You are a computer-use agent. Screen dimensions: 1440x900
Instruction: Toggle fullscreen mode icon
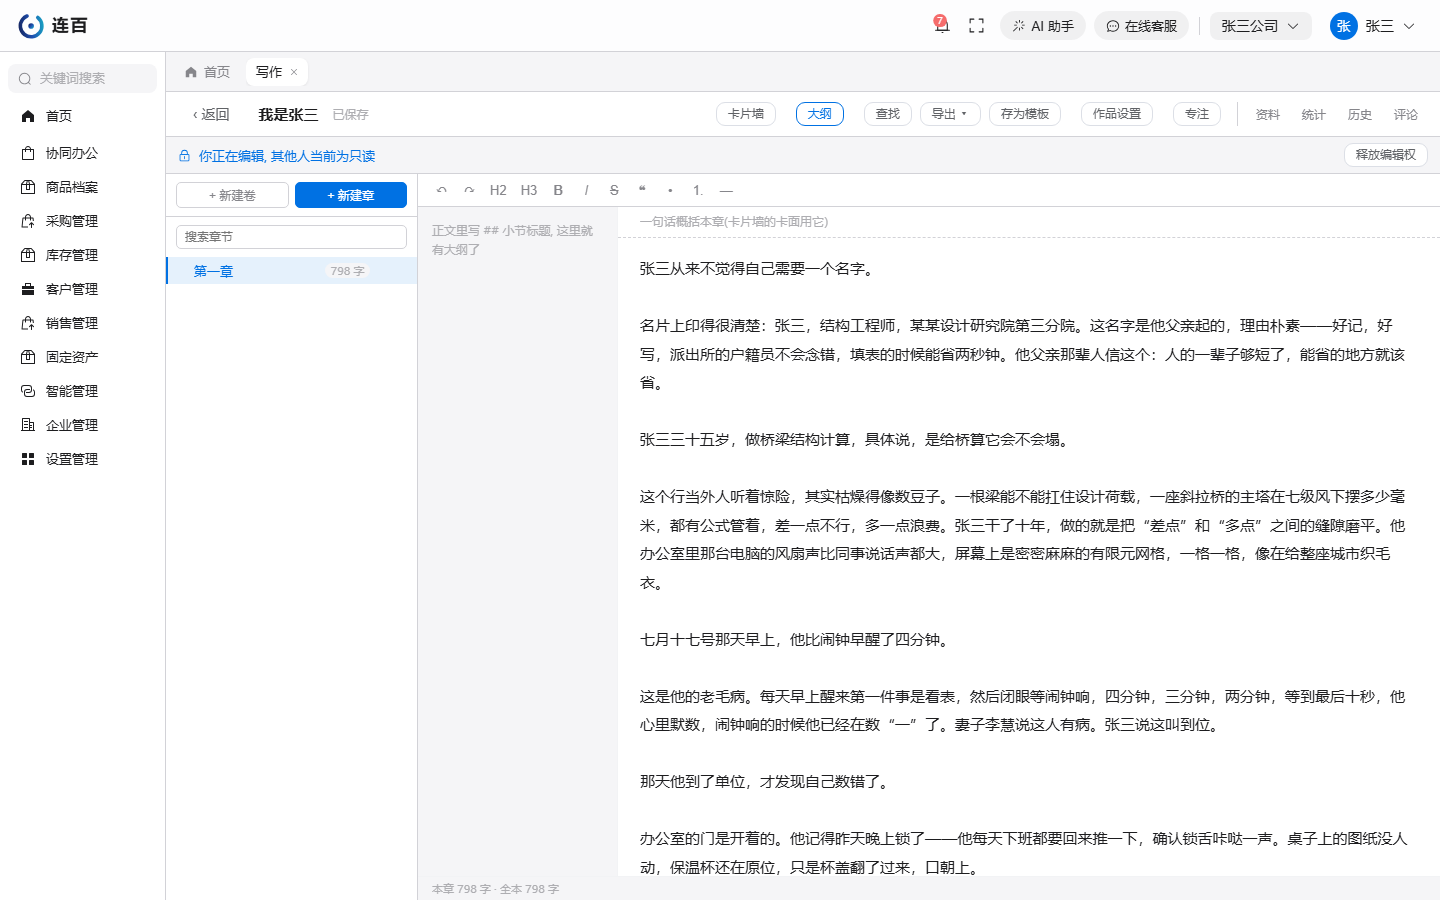[x=977, y=26]
